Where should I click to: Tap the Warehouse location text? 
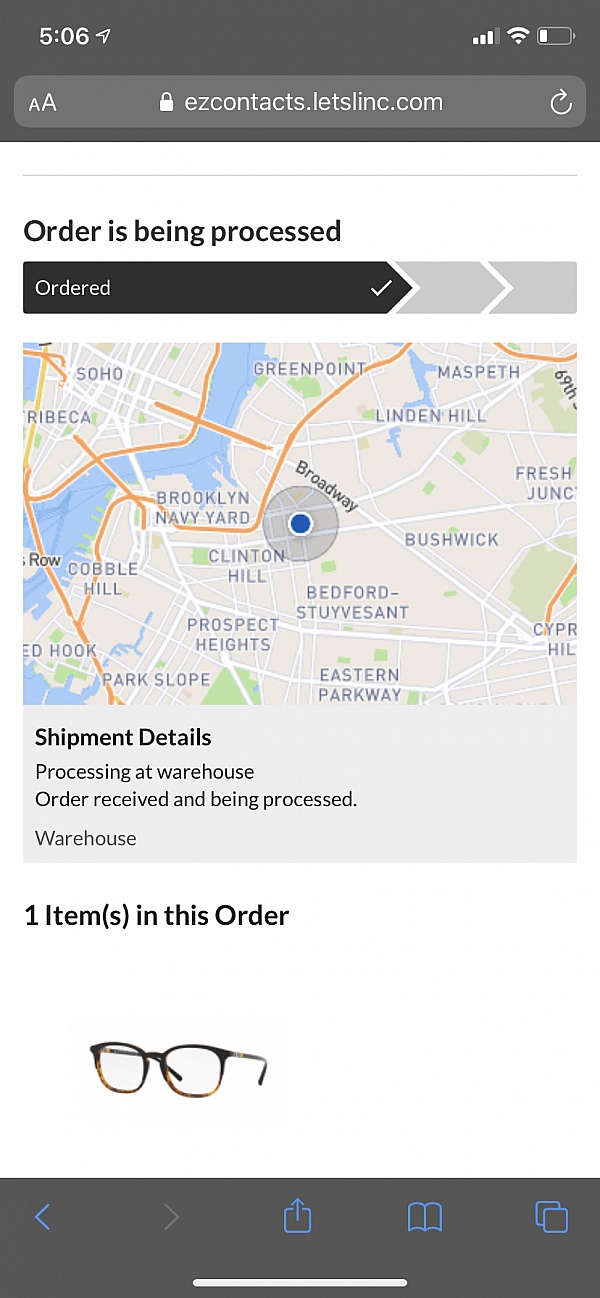86,838
